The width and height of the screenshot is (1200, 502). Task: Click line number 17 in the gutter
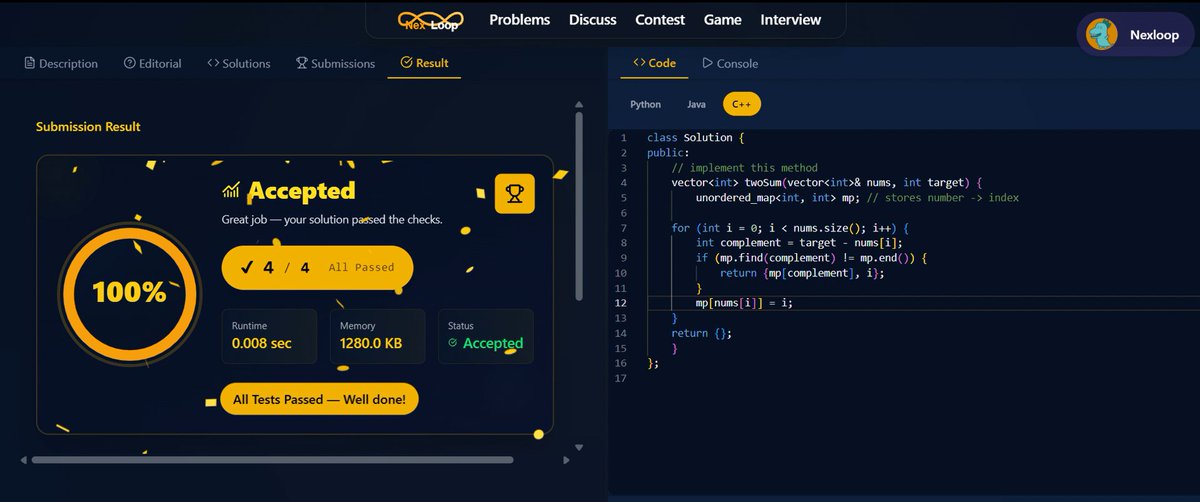point(622,378)
